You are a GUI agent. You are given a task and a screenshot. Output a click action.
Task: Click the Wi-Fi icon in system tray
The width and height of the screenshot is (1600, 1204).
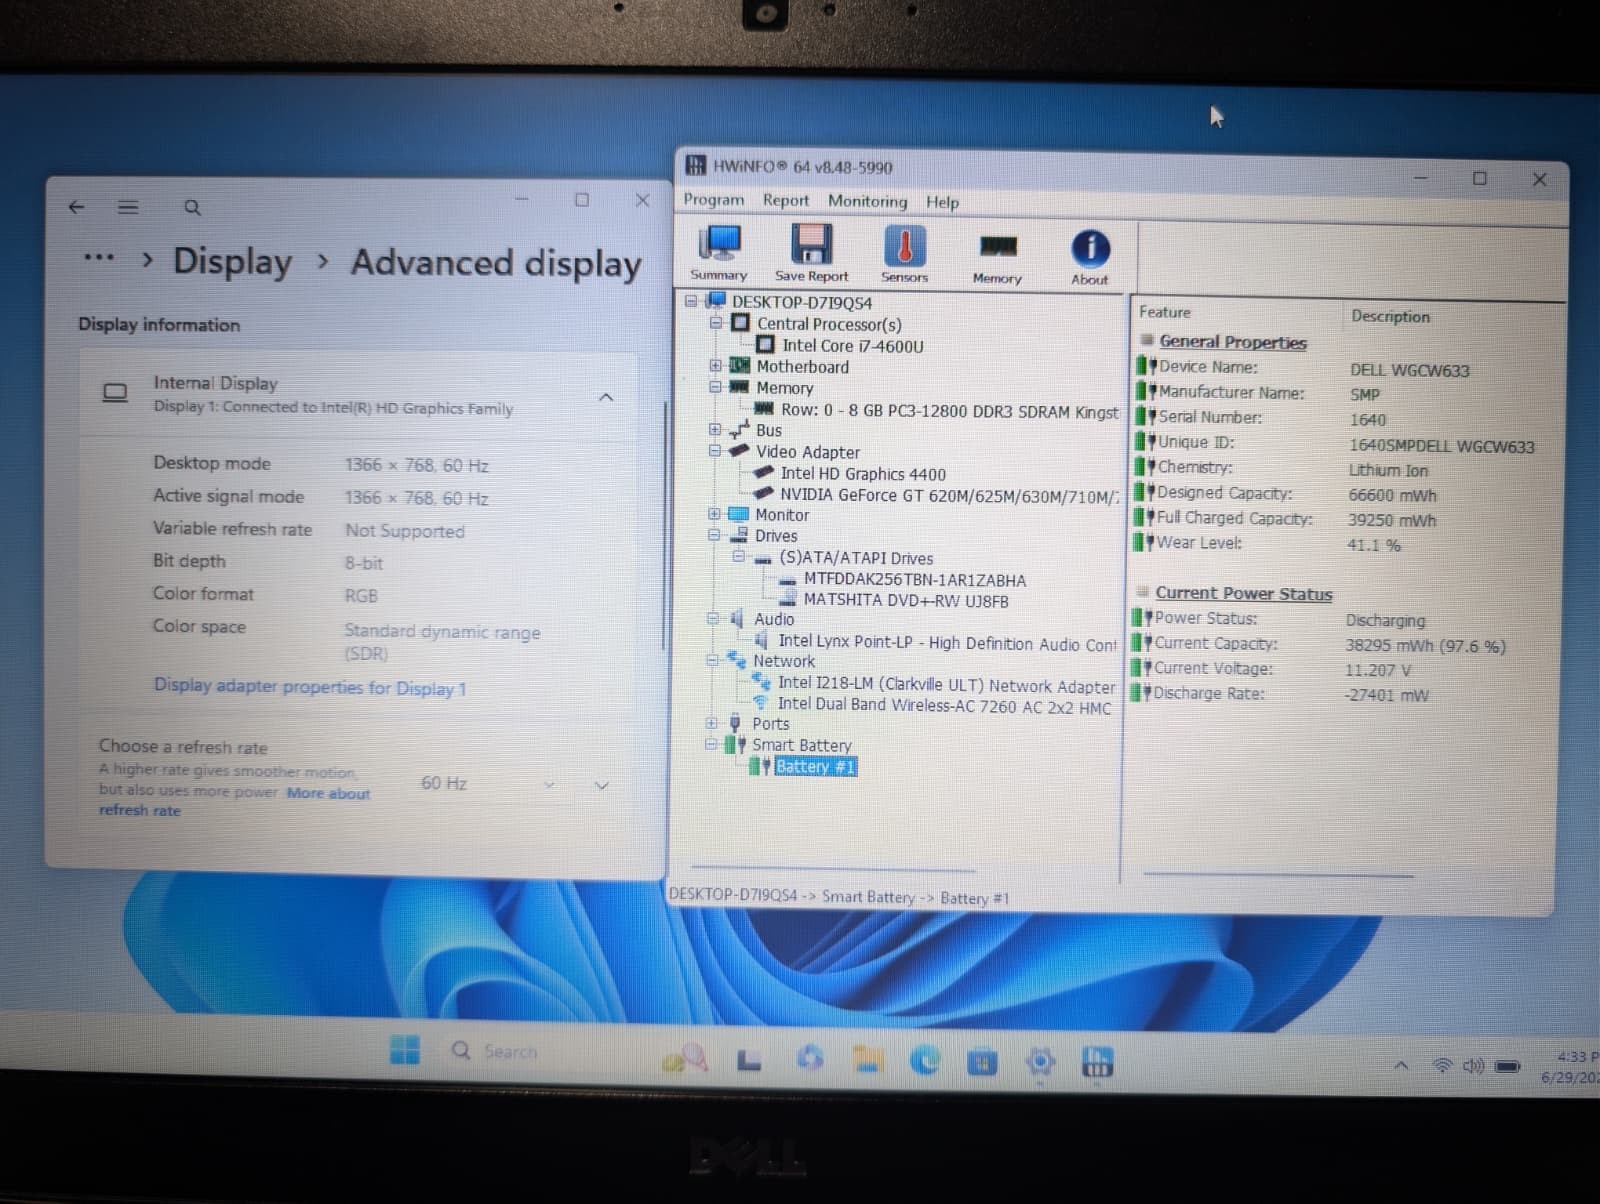click(x=1442, y=1066)
